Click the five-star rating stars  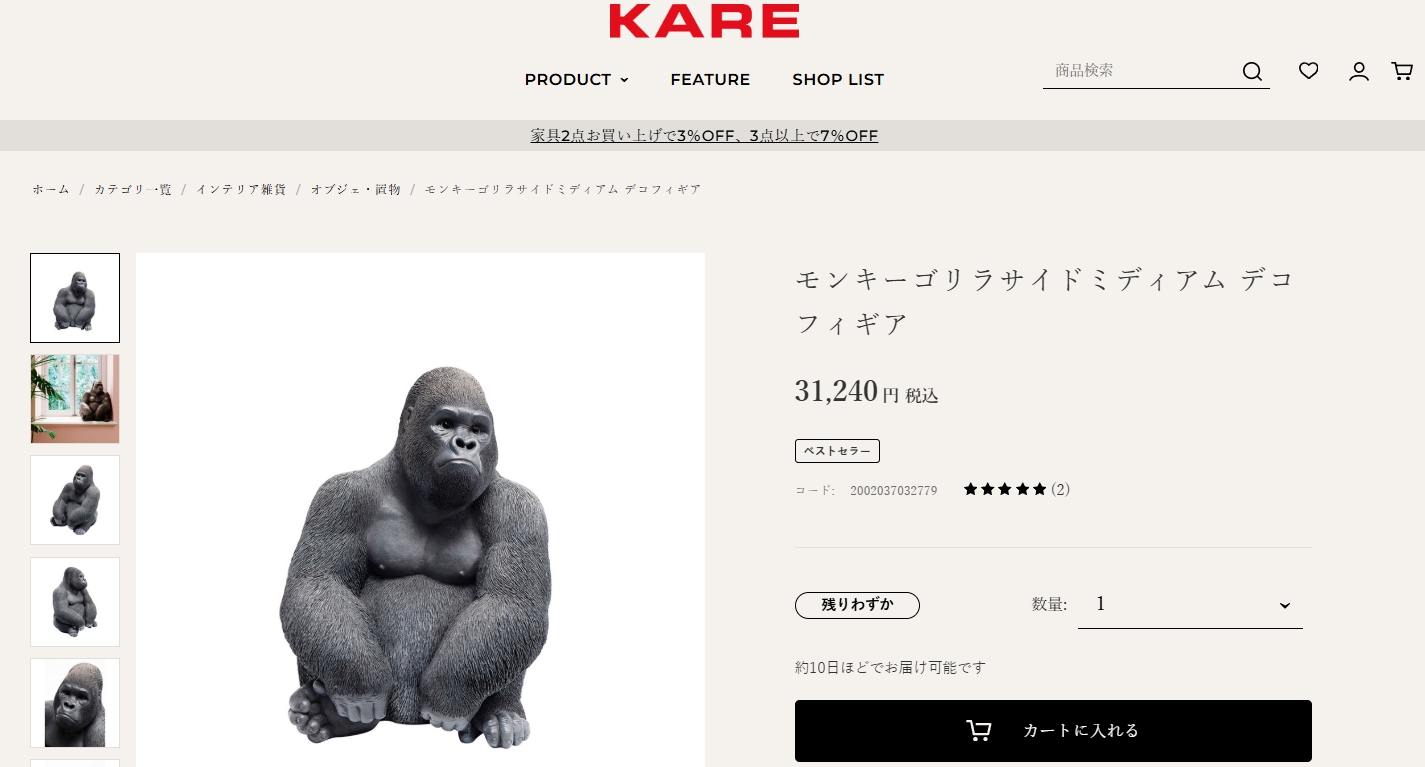click(x=1005, y=489)
